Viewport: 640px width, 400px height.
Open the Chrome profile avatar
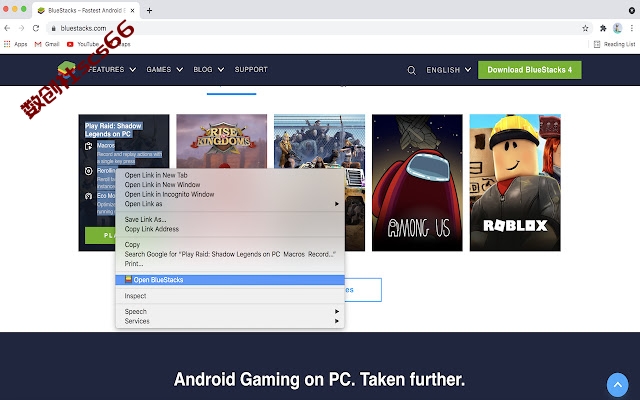click(617, 28)
